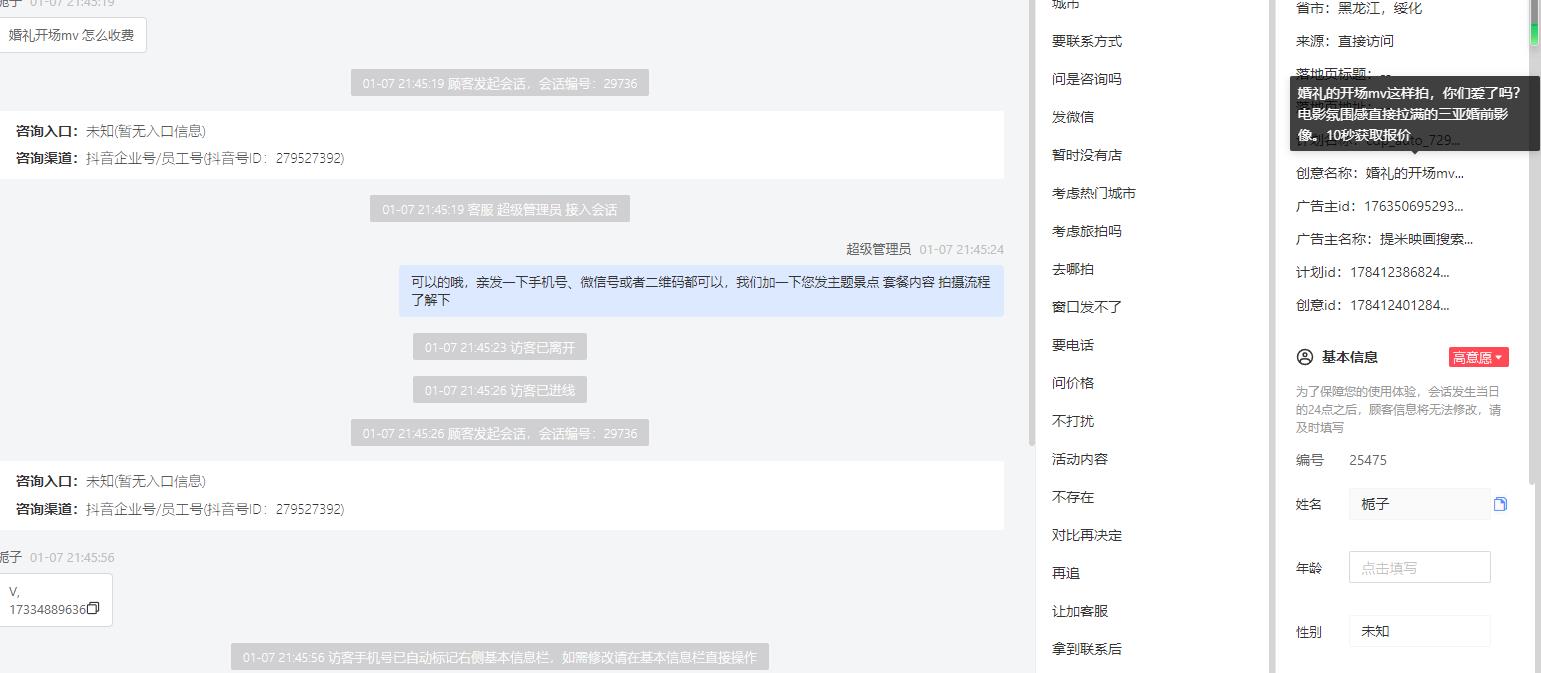The width and height of the screenshot is (1541, 673).
Task: Pick the 不存在 quick reply
Action: click(1073, 497)
